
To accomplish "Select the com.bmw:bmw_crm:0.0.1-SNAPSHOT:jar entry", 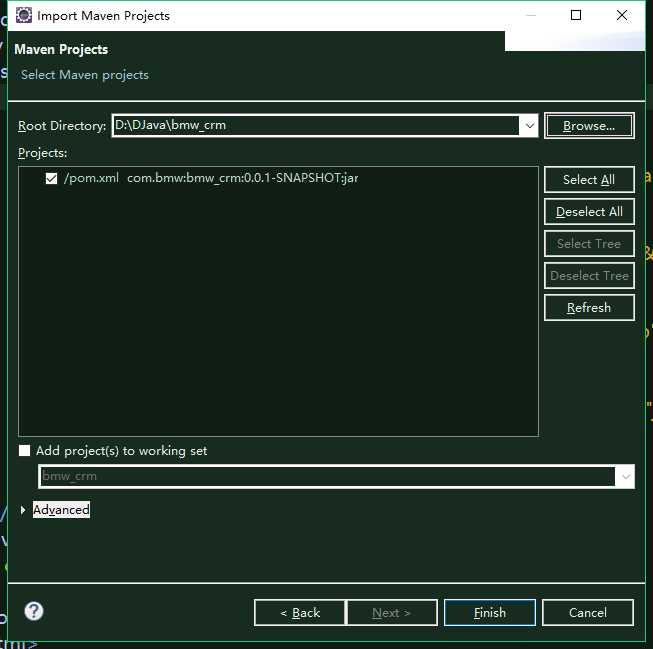I will (x=242, y=178).
